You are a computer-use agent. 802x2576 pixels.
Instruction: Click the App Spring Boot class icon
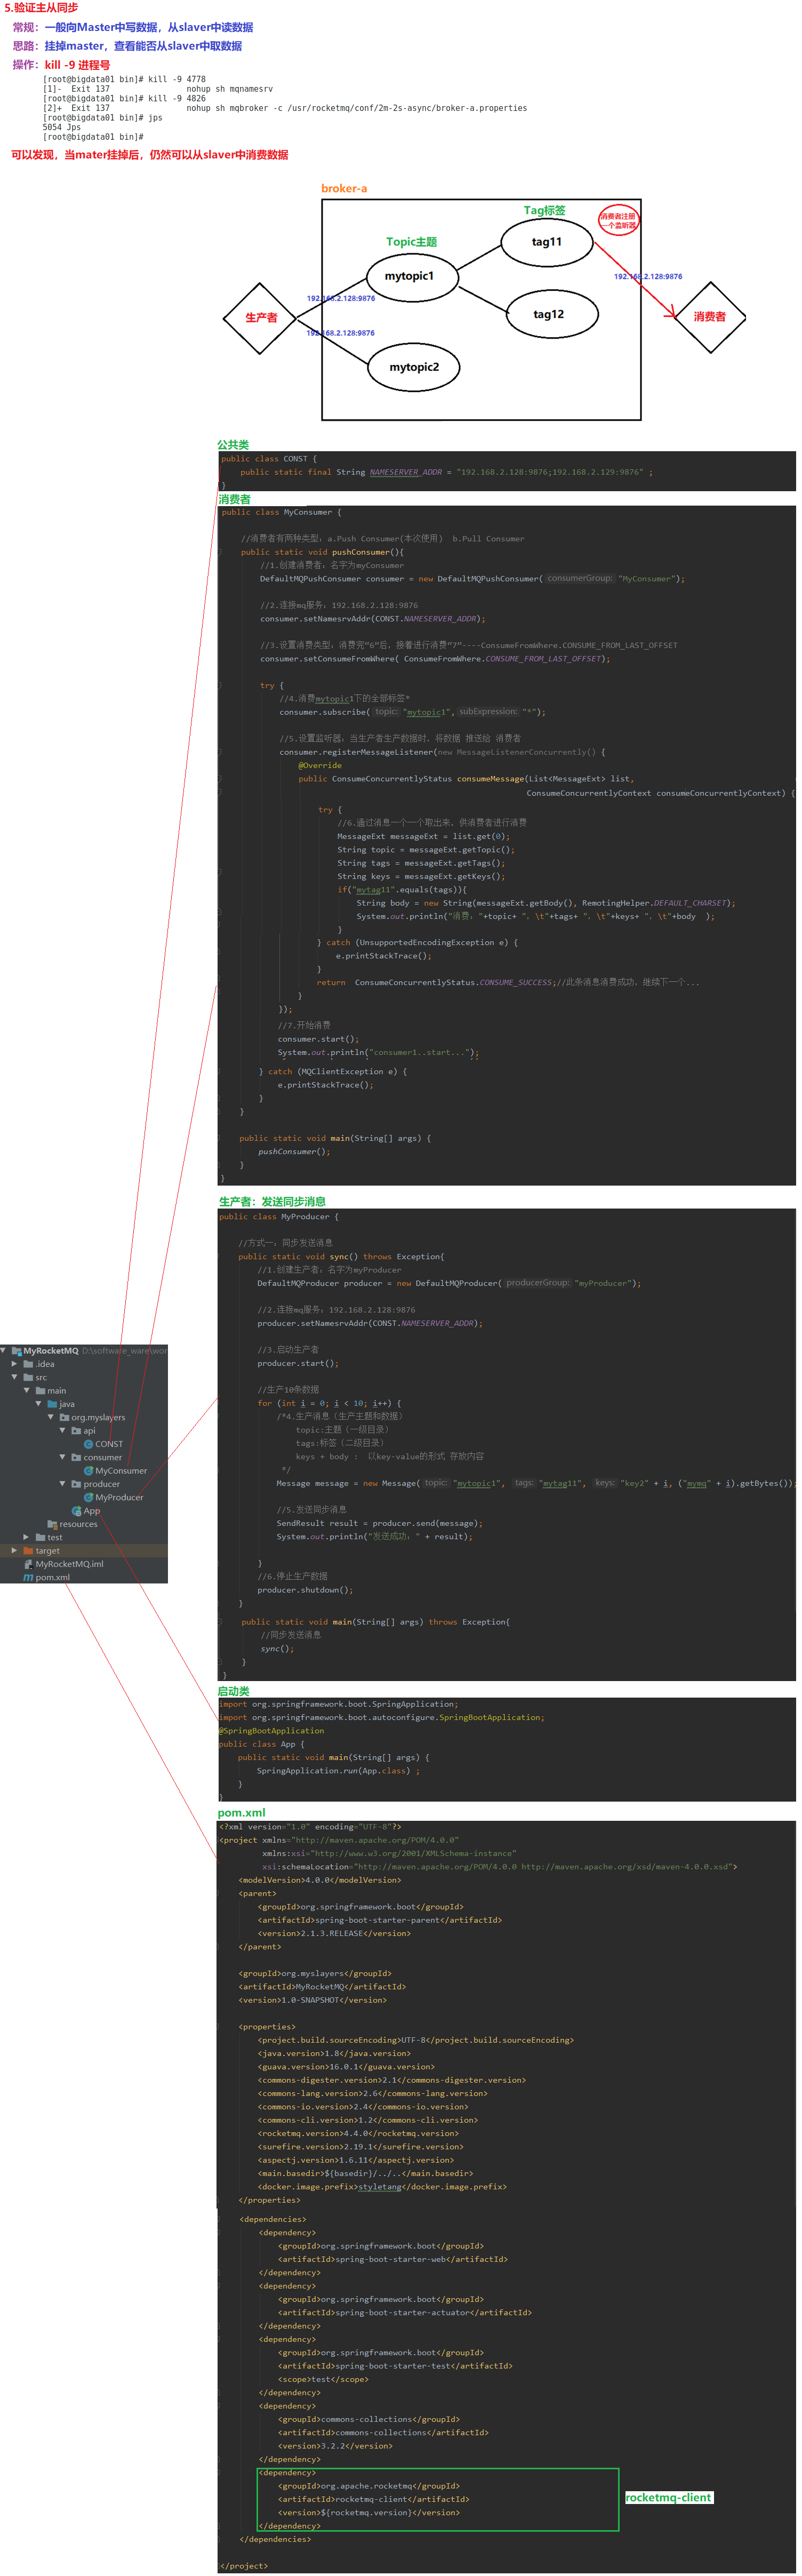76,1511
